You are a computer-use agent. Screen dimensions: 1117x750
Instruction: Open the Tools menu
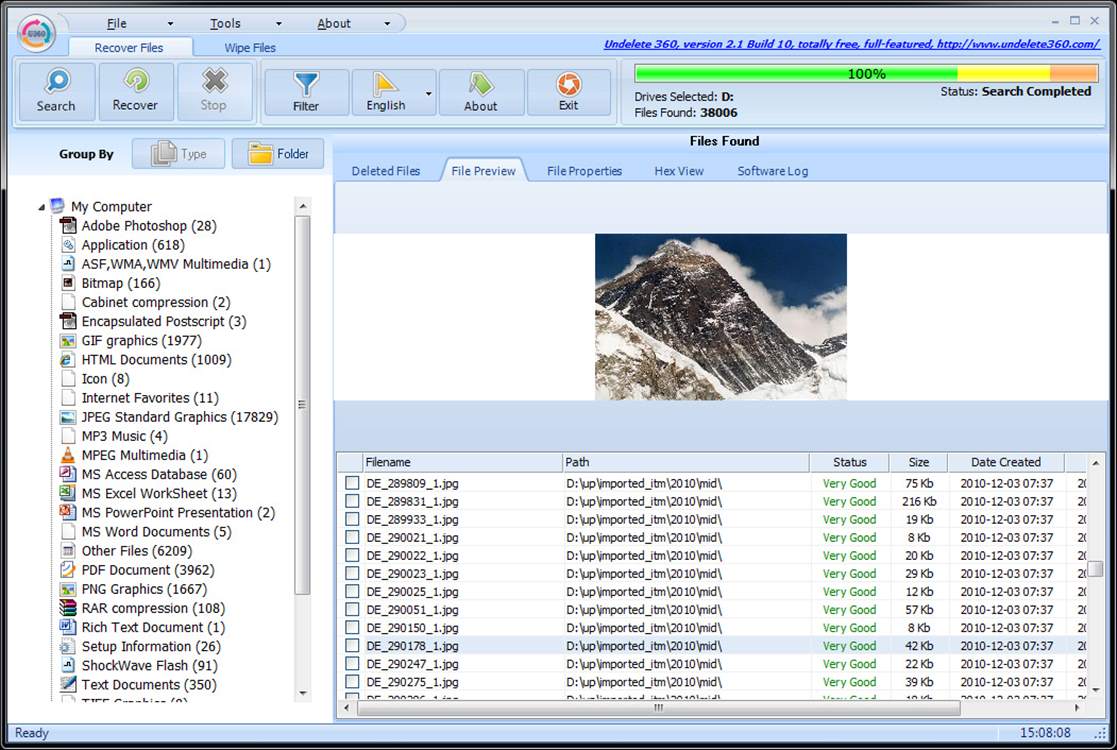click(225, 24)
